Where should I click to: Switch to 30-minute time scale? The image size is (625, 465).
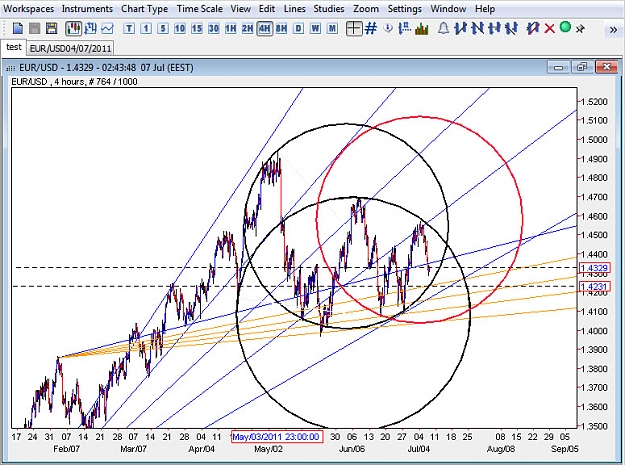214,29
